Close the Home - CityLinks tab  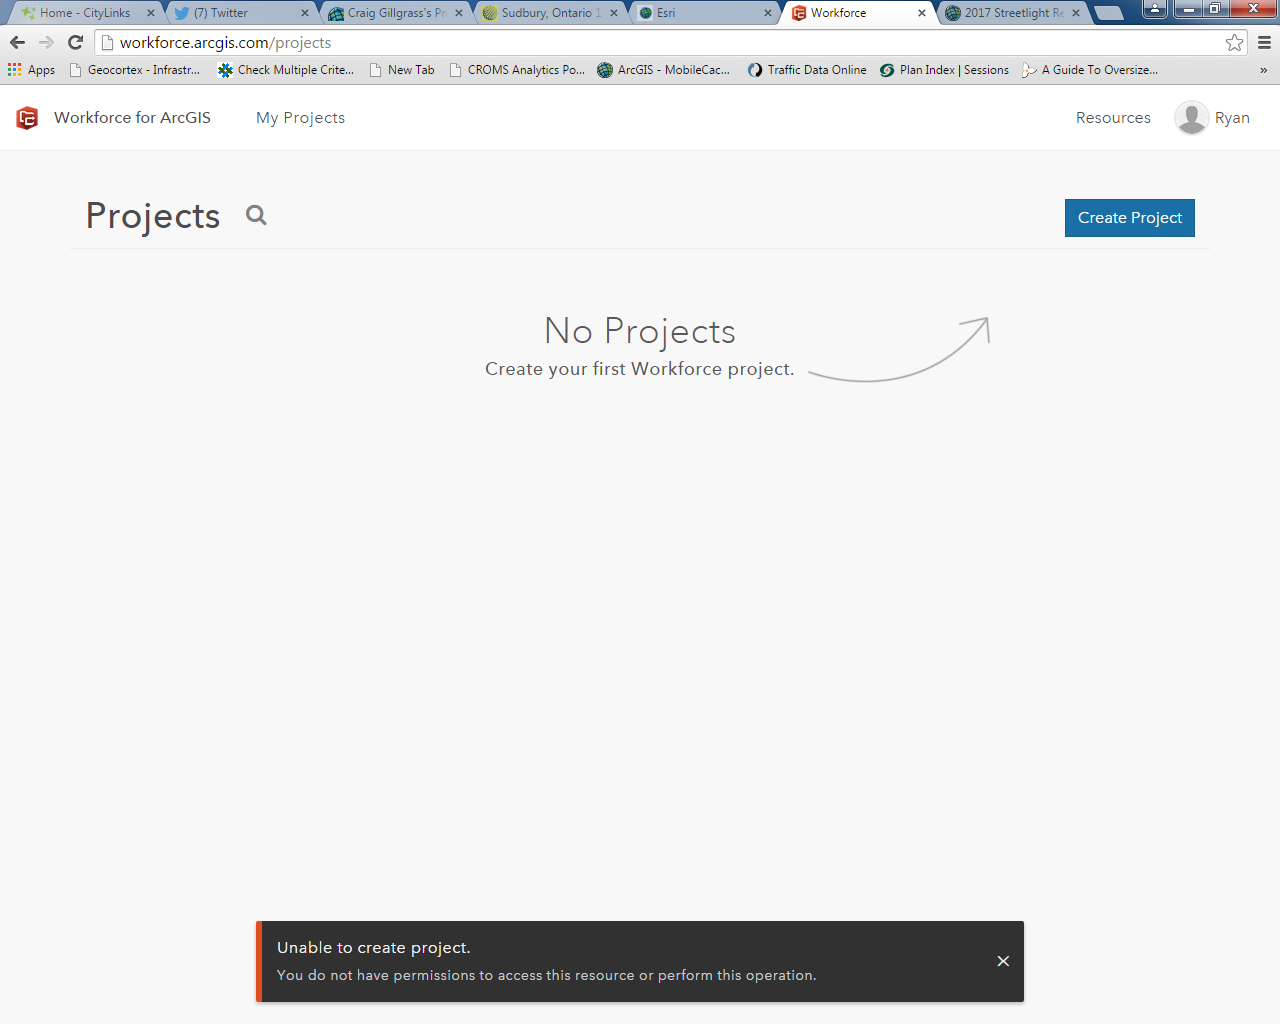pyautogui.click(x=151, y=13)
